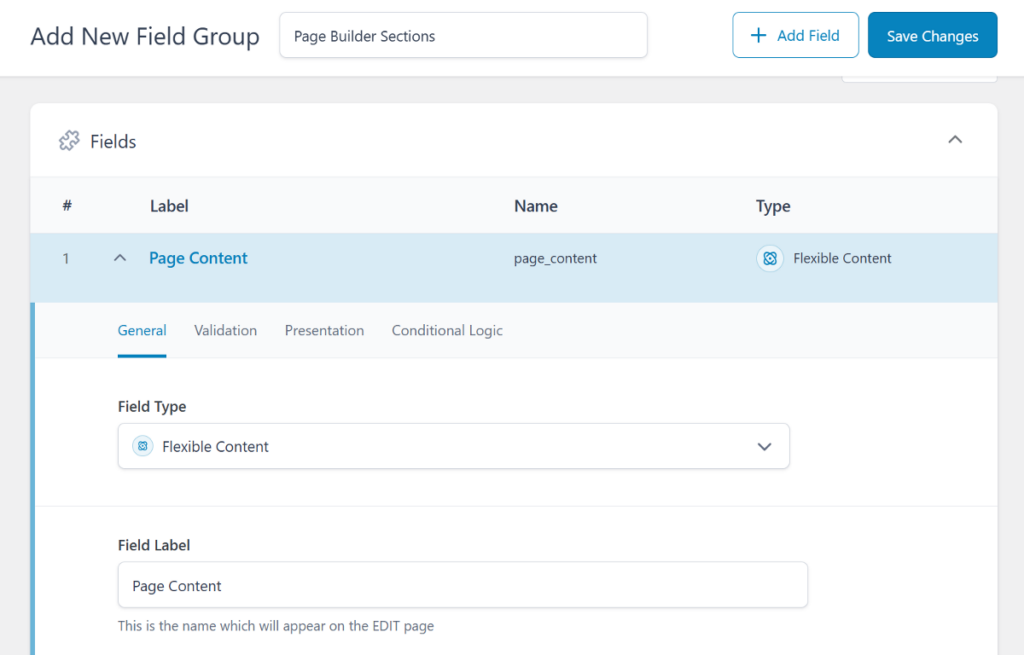
Task: Click row number 1 in the fields table
Action: pyautogui.click(x=66, y=258)
